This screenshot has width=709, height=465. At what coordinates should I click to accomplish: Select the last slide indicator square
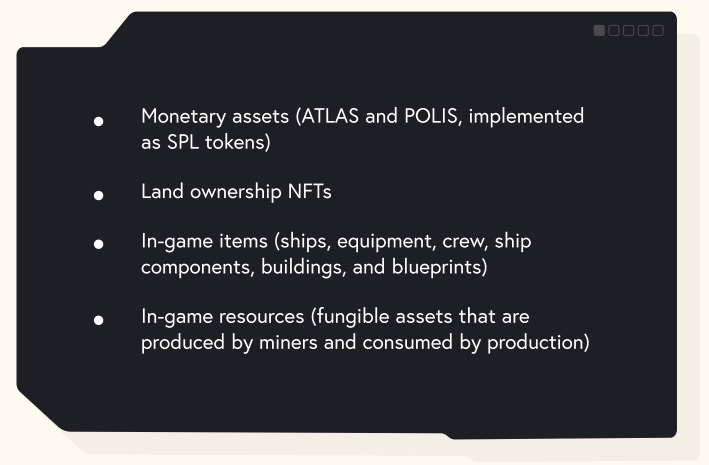tap(657, 31)
